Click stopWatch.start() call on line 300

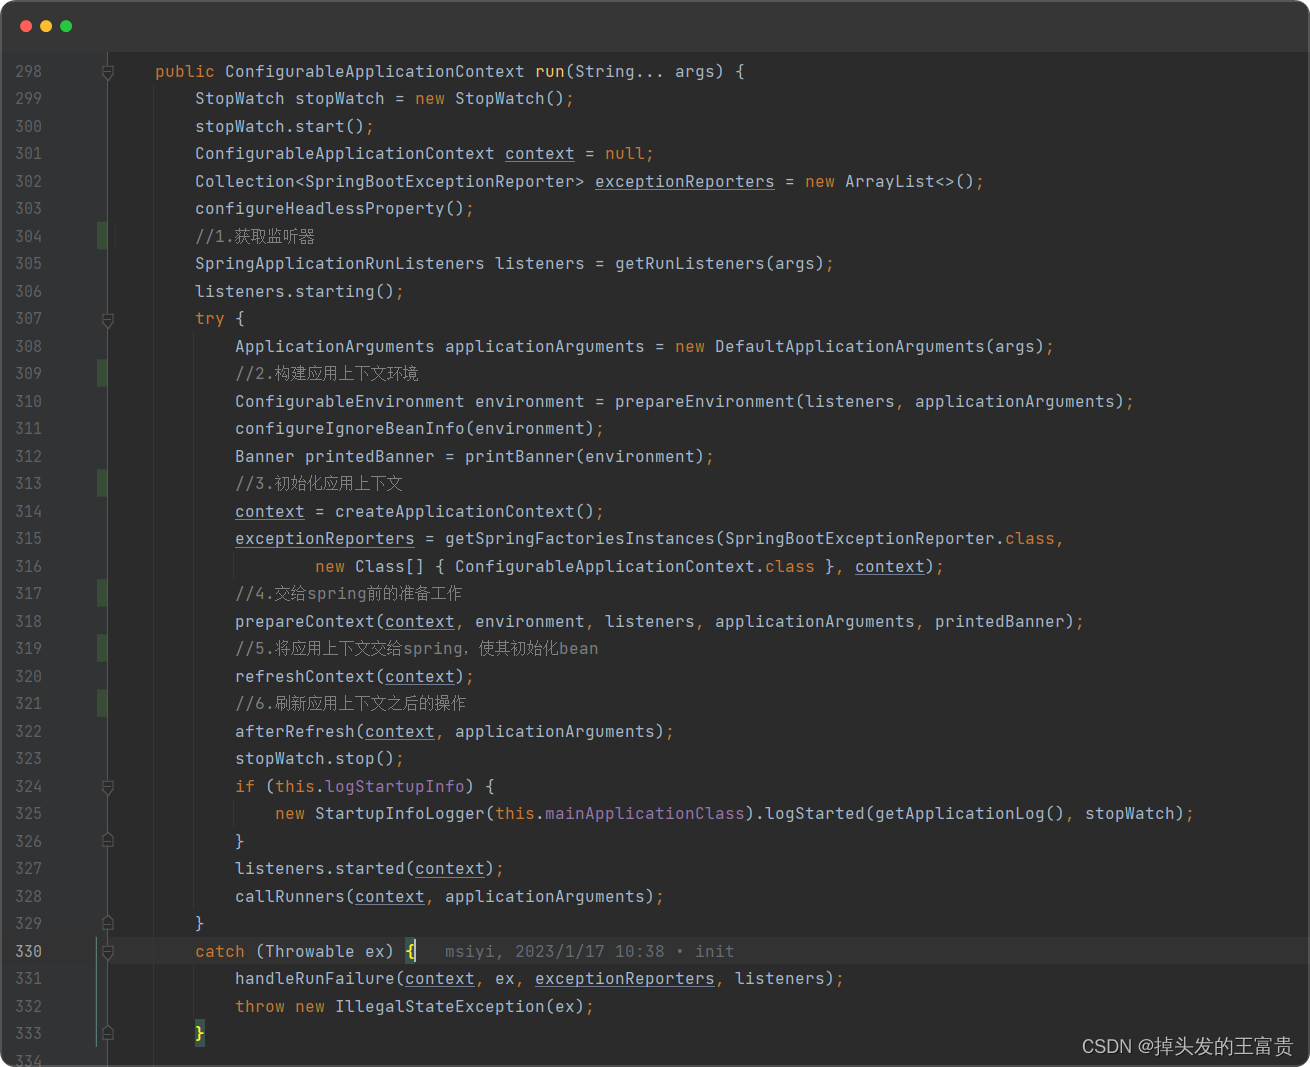click(280, 127)
